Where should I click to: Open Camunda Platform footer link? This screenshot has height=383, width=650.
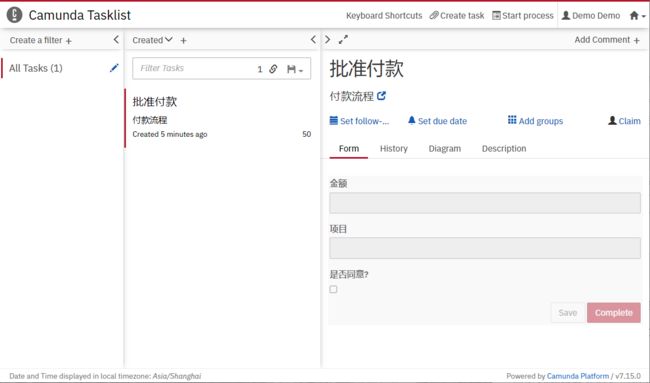[578, 376]
